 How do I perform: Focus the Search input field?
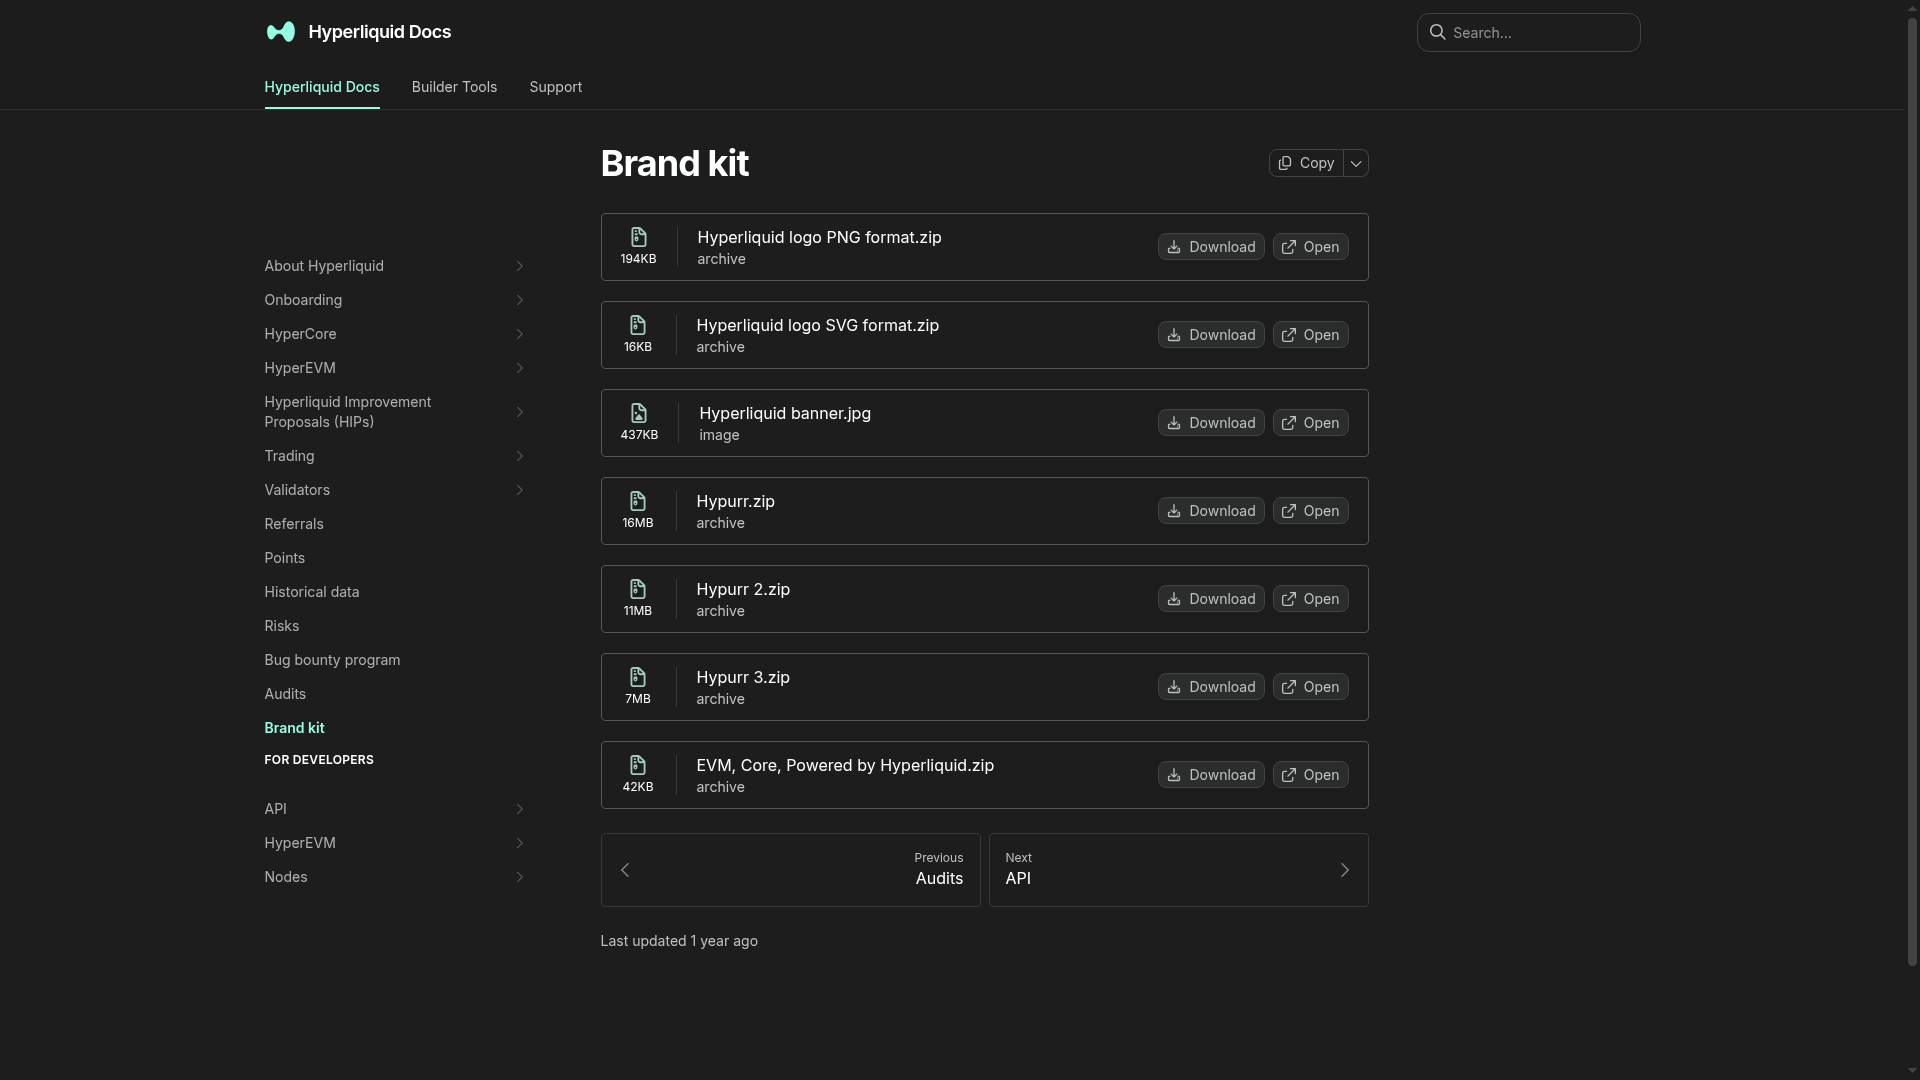tap(1528, 32)
